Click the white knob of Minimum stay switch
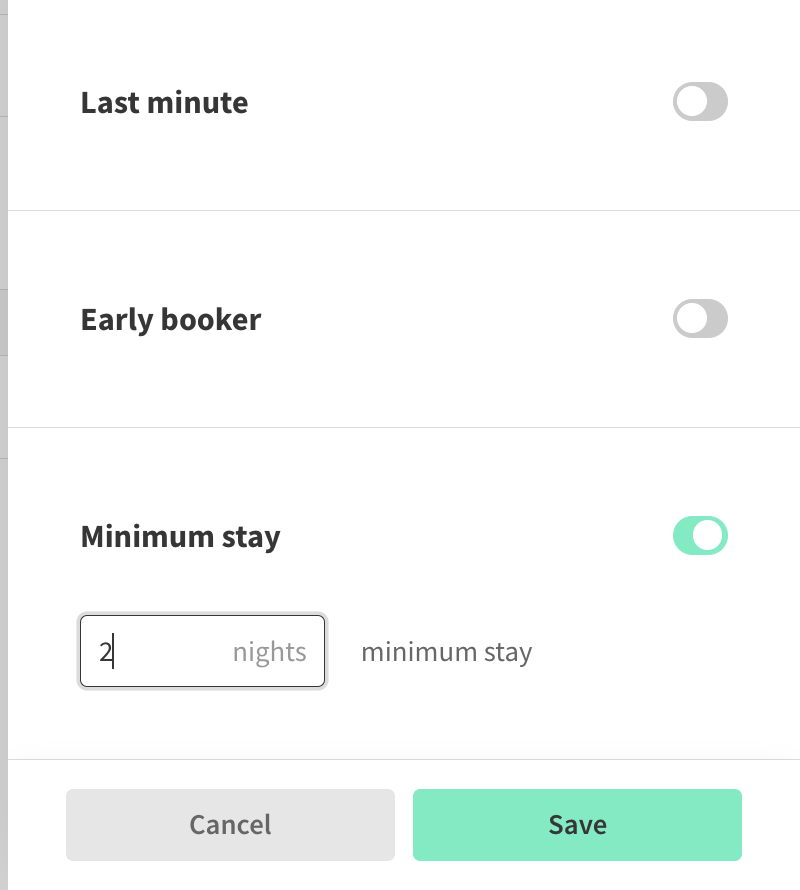 point(709,536)
